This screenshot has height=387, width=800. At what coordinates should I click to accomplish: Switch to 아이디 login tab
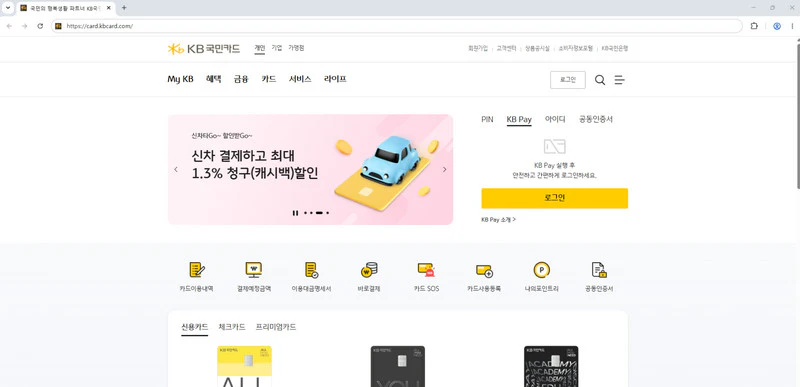pyautogui.click(x=555, y=119)
